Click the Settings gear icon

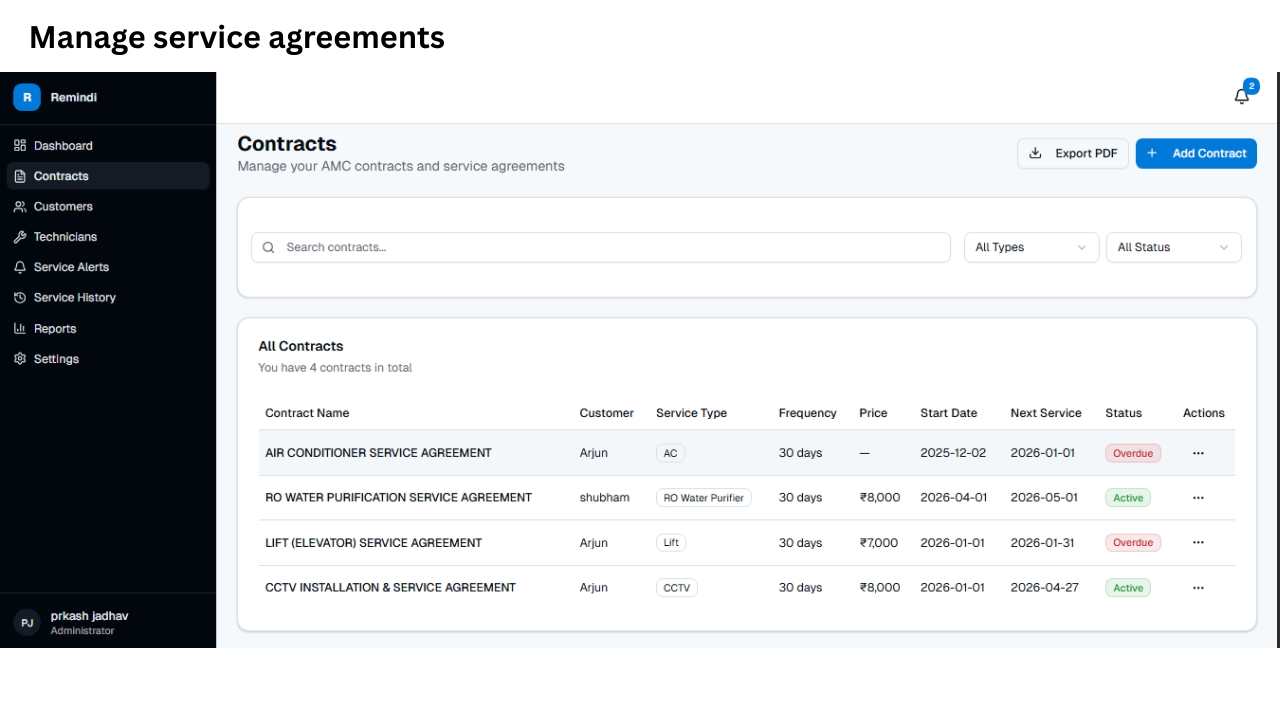[20, 359]
